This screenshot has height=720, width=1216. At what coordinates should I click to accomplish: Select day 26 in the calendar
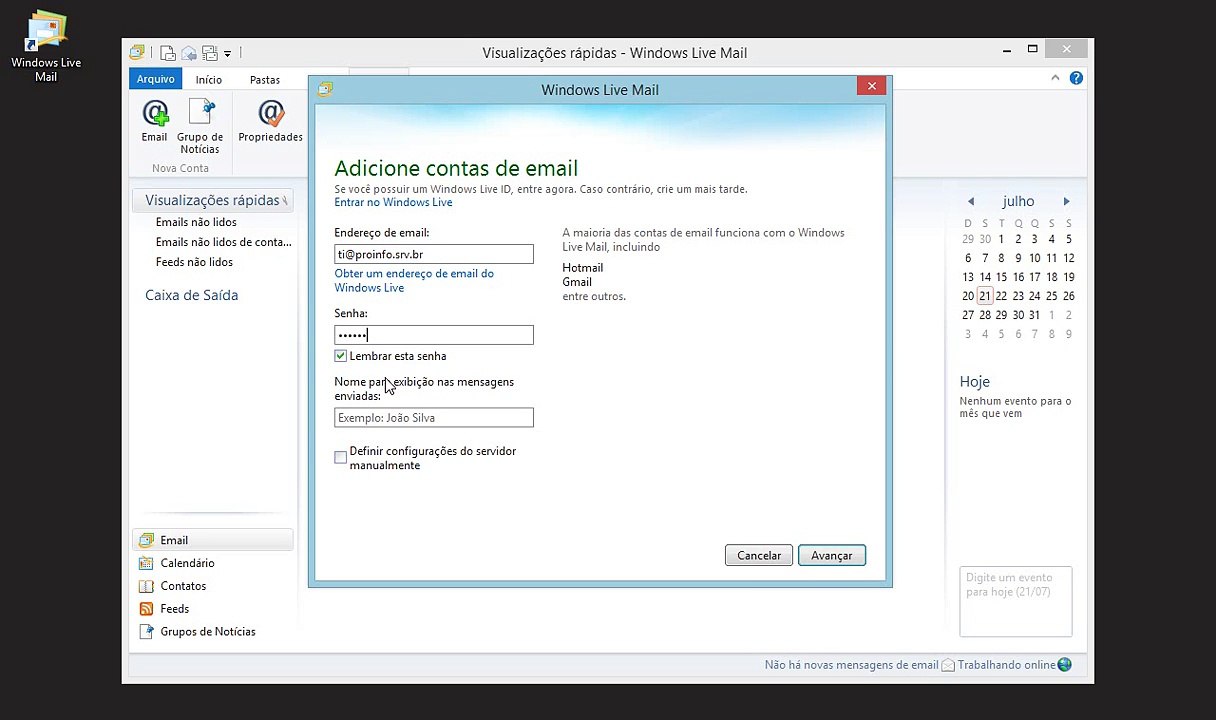point(1068,296)
